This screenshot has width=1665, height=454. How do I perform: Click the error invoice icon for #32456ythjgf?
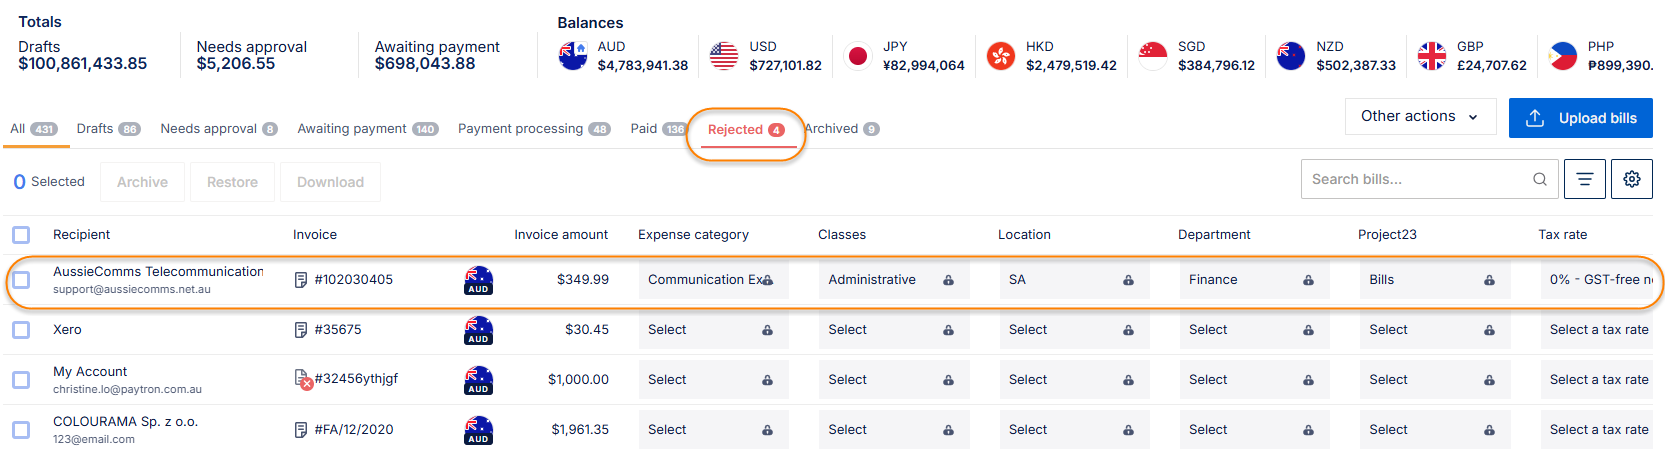coord(302,379)
